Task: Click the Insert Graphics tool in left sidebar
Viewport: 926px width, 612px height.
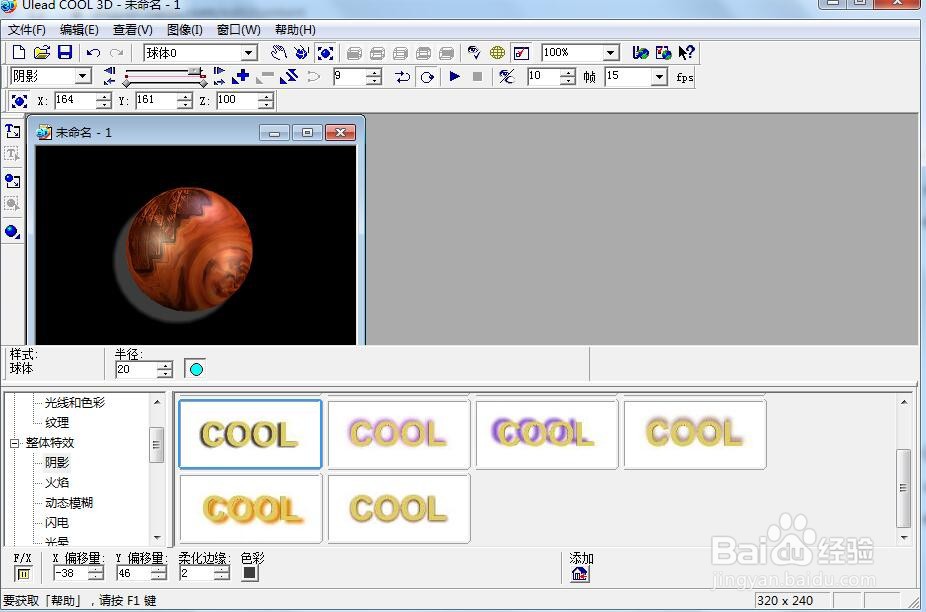Action: pos(12,181)
